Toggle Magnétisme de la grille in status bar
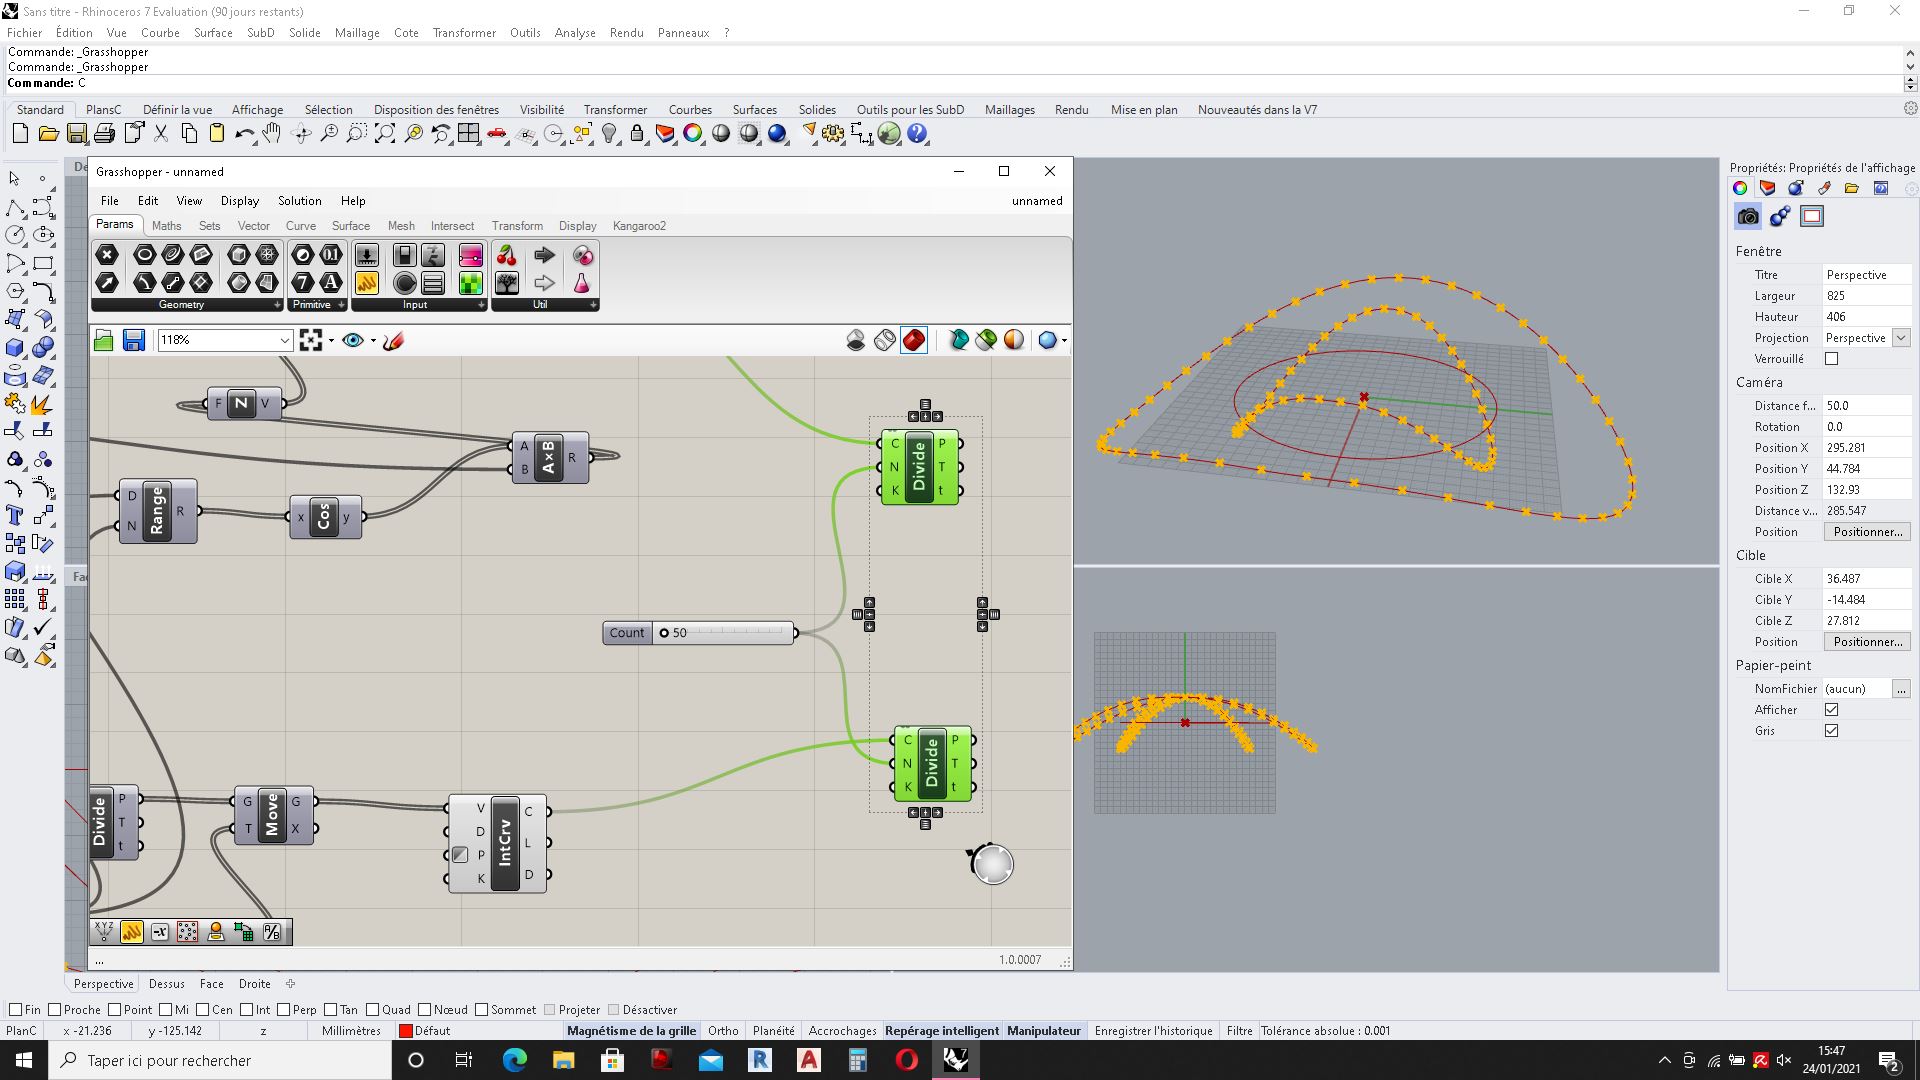This screenshot has width=1920, height=1080. [631, 1031]
